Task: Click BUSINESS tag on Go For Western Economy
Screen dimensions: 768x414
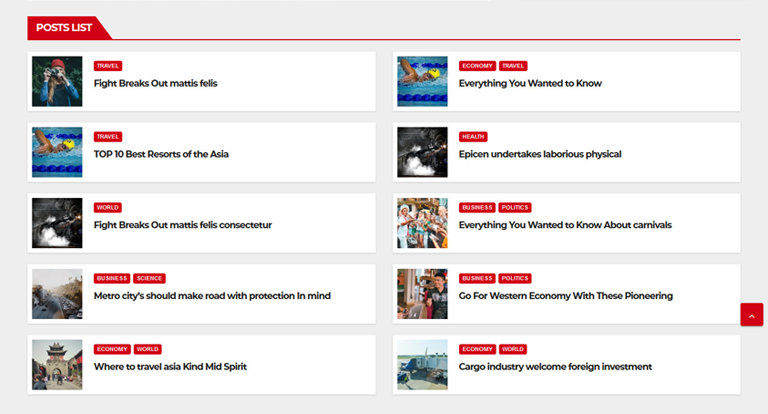Action: [477, 278]
